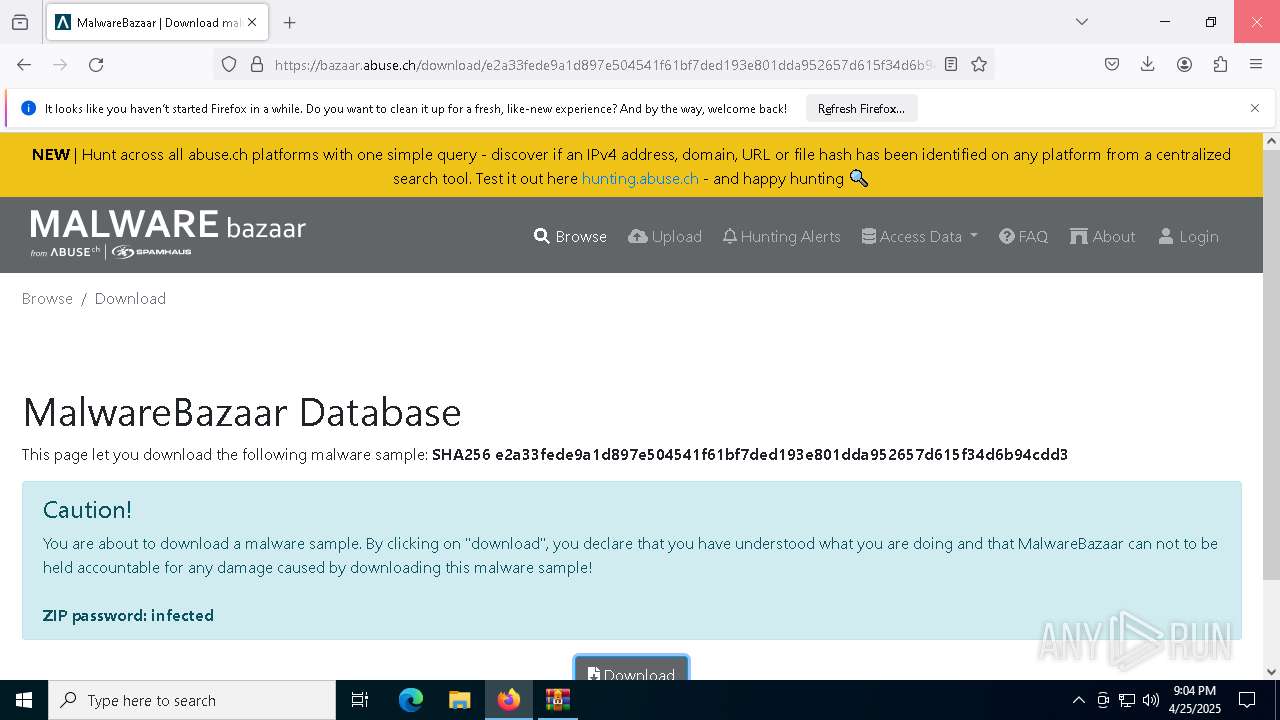The image size is (1280, 720).
Task: Click the Download sample button
Action: point(631,669)
